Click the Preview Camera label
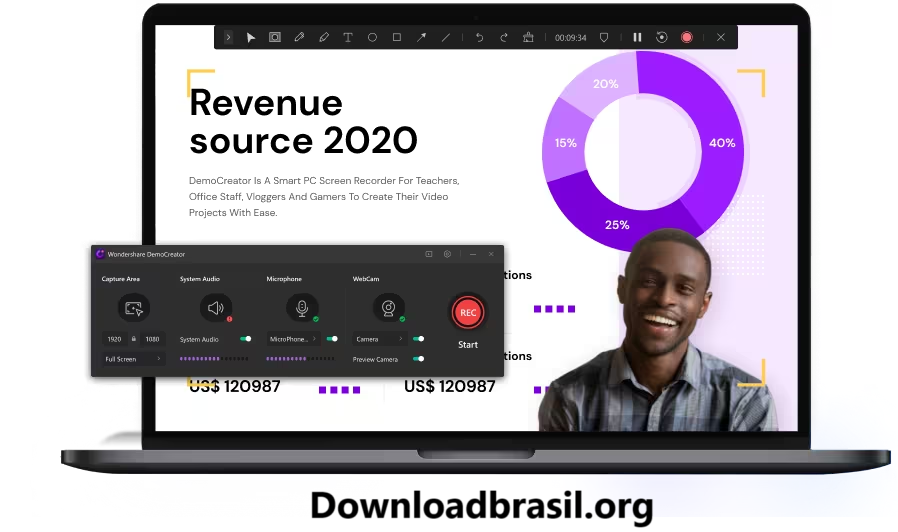This screenshot has width=898, height=532. (x=375, y=360)
